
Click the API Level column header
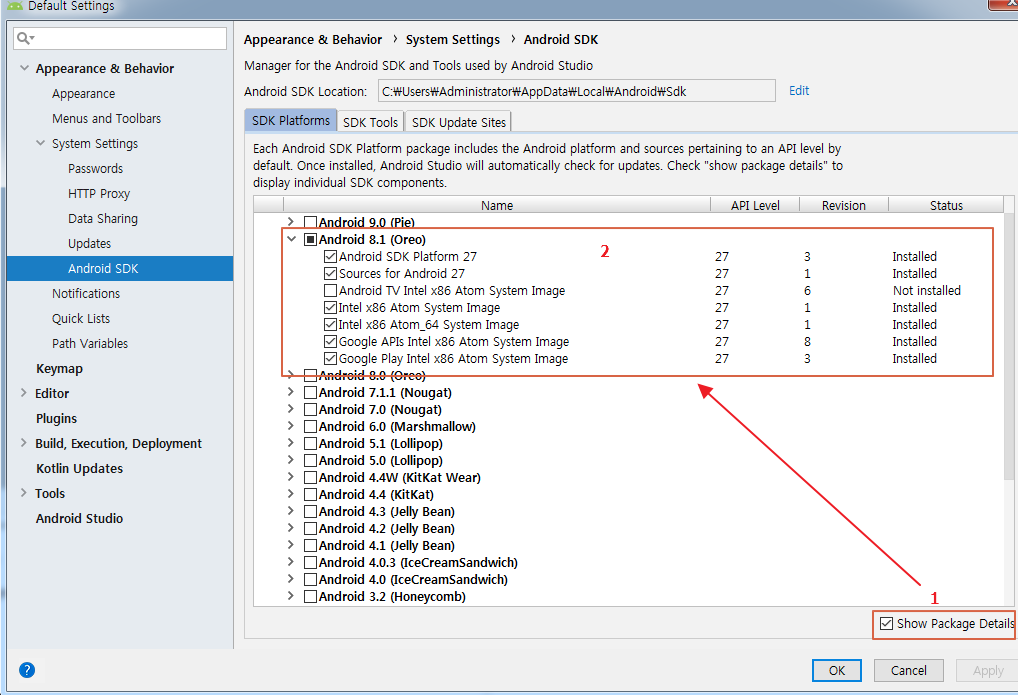tap(755, 205)
